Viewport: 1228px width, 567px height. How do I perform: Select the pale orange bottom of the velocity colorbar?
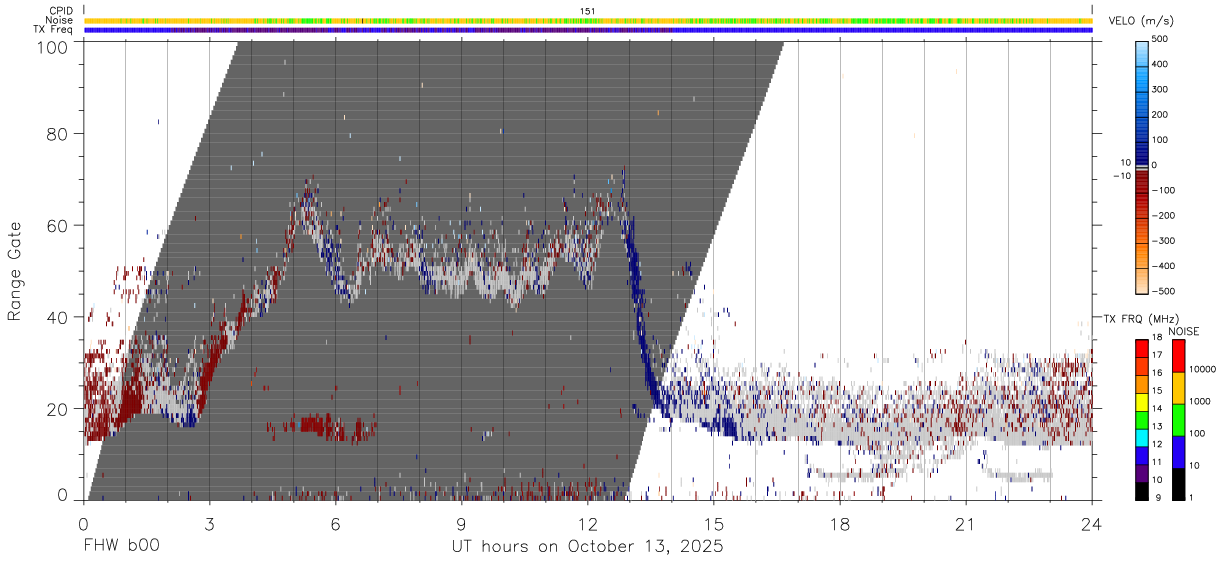[x=1142, y=282]
